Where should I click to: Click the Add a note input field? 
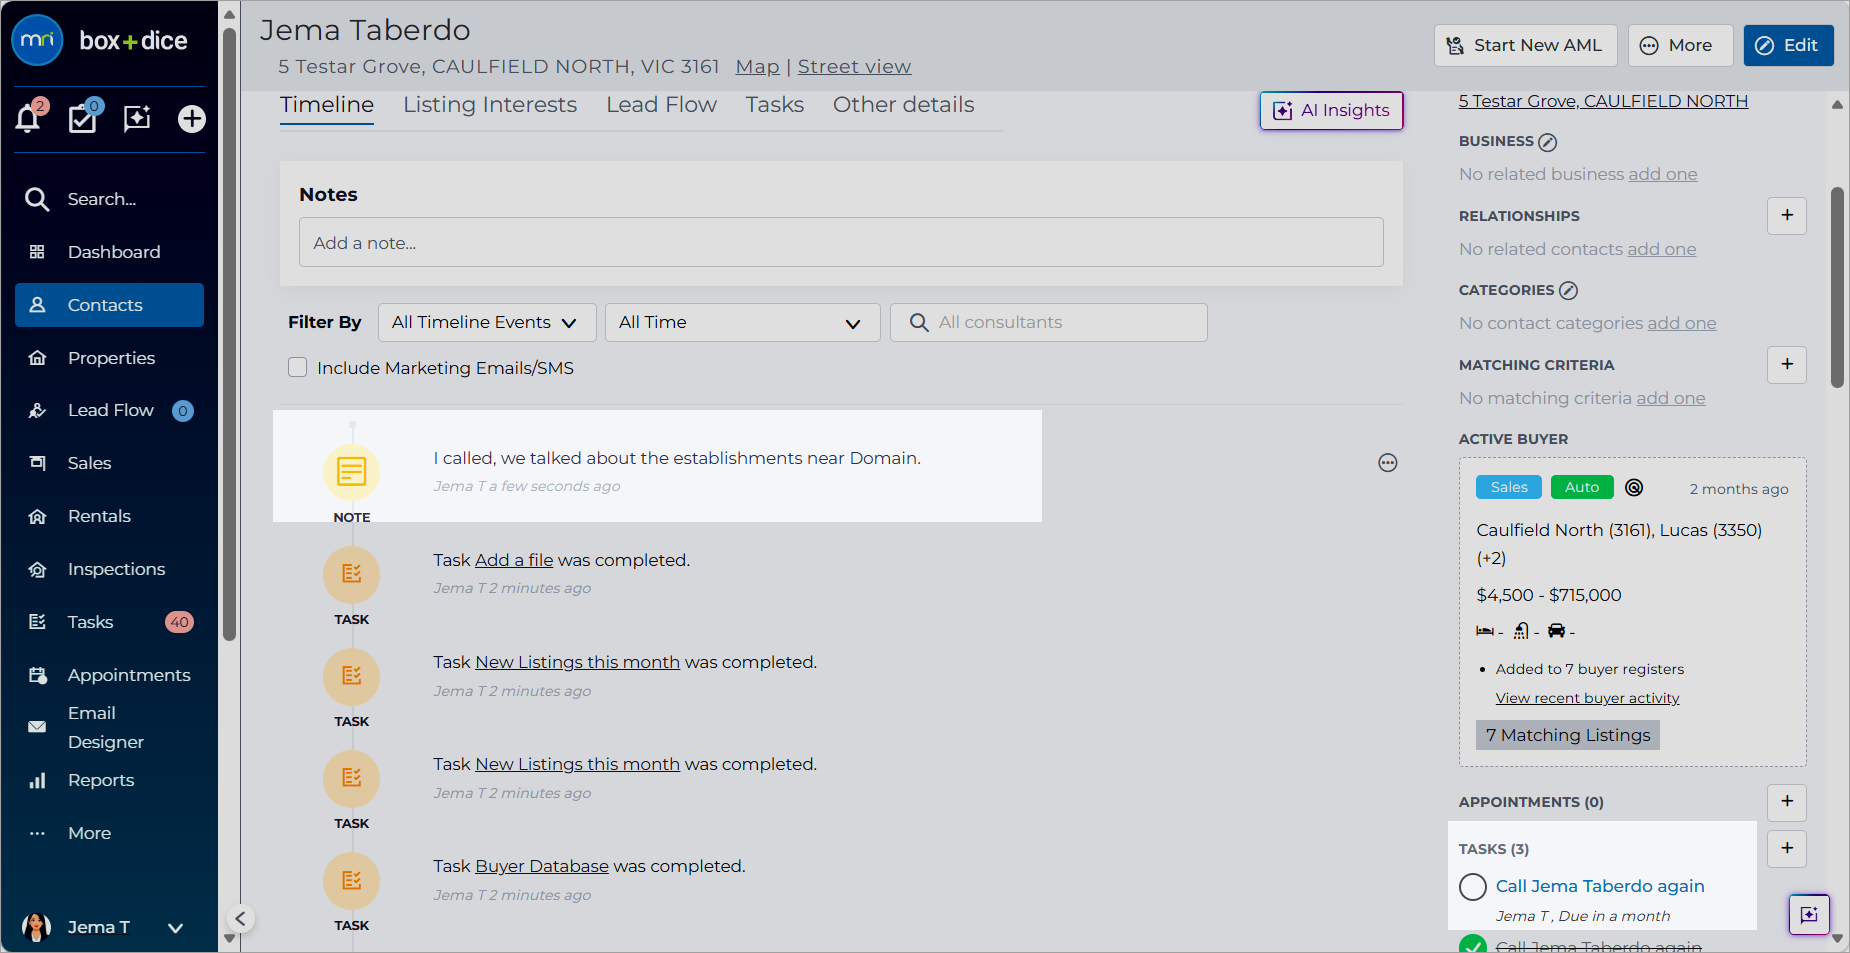(x=841, y=242)
